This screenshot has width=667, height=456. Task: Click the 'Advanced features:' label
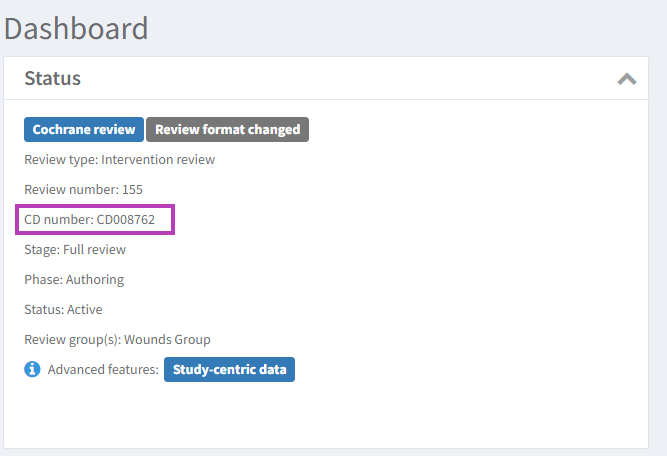point(103,370)
